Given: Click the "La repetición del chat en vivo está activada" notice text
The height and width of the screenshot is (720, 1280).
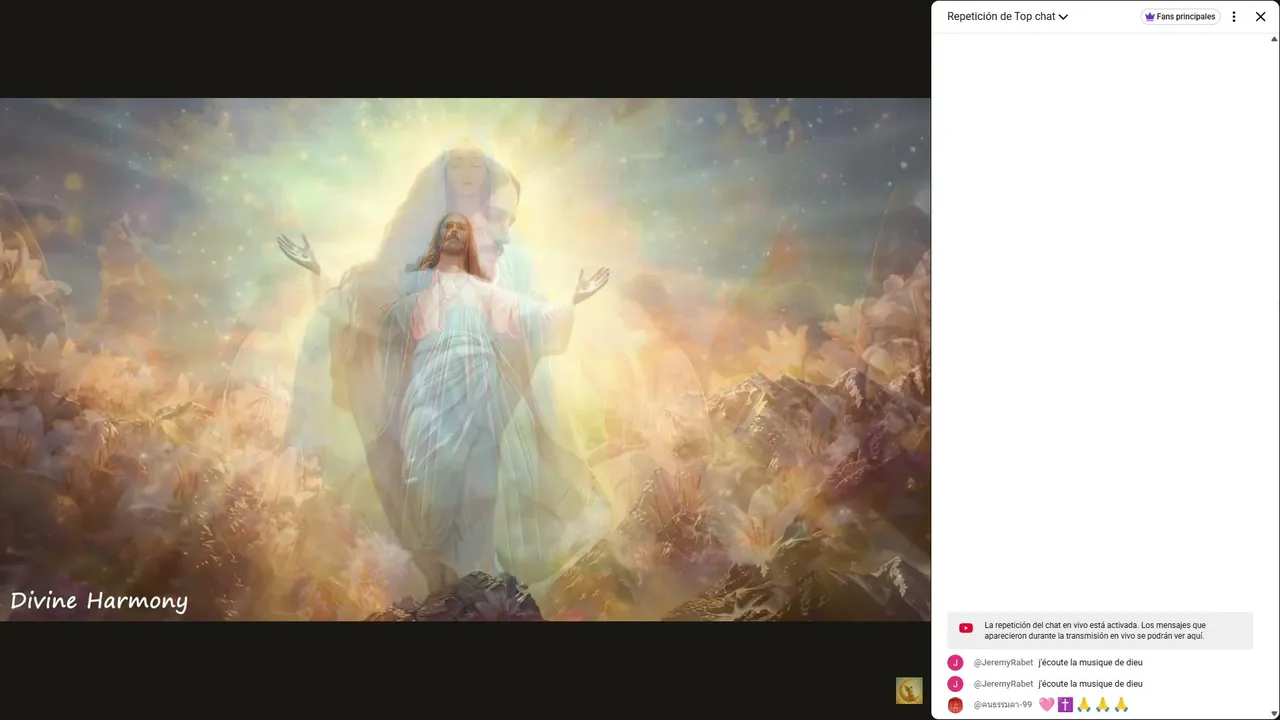Looking at the screenshot, I should pyautogui.click(x=1095, y=631).
